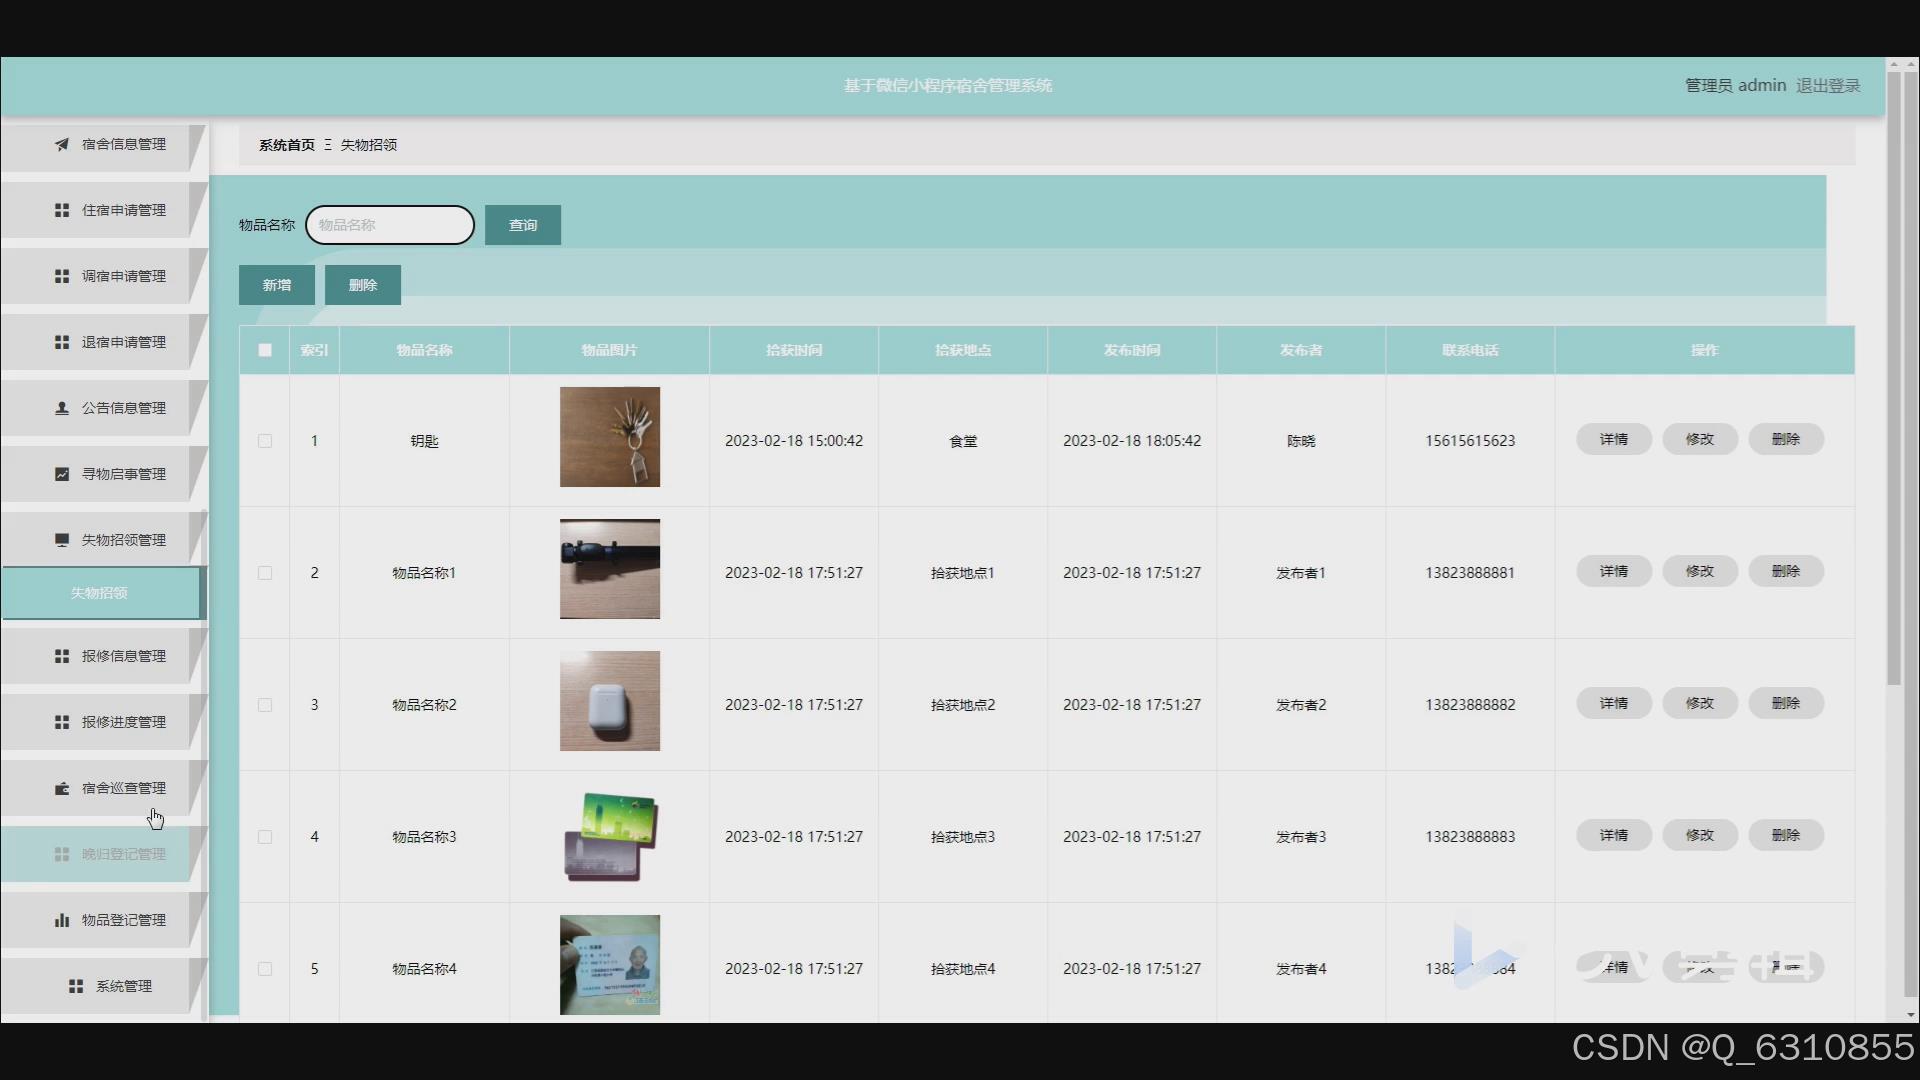
Task: Click the 物品名称 search input field
Action: [x=390, y=225]
